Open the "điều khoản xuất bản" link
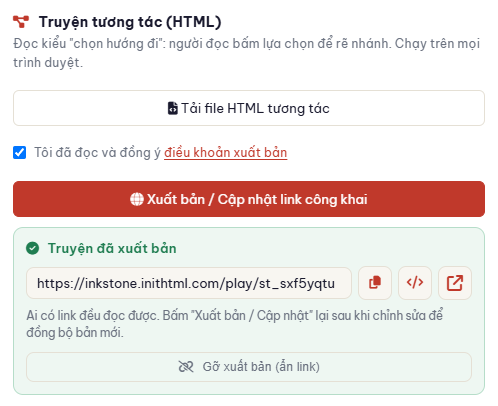The image size is (498, 406). click(x=225, y=153)
